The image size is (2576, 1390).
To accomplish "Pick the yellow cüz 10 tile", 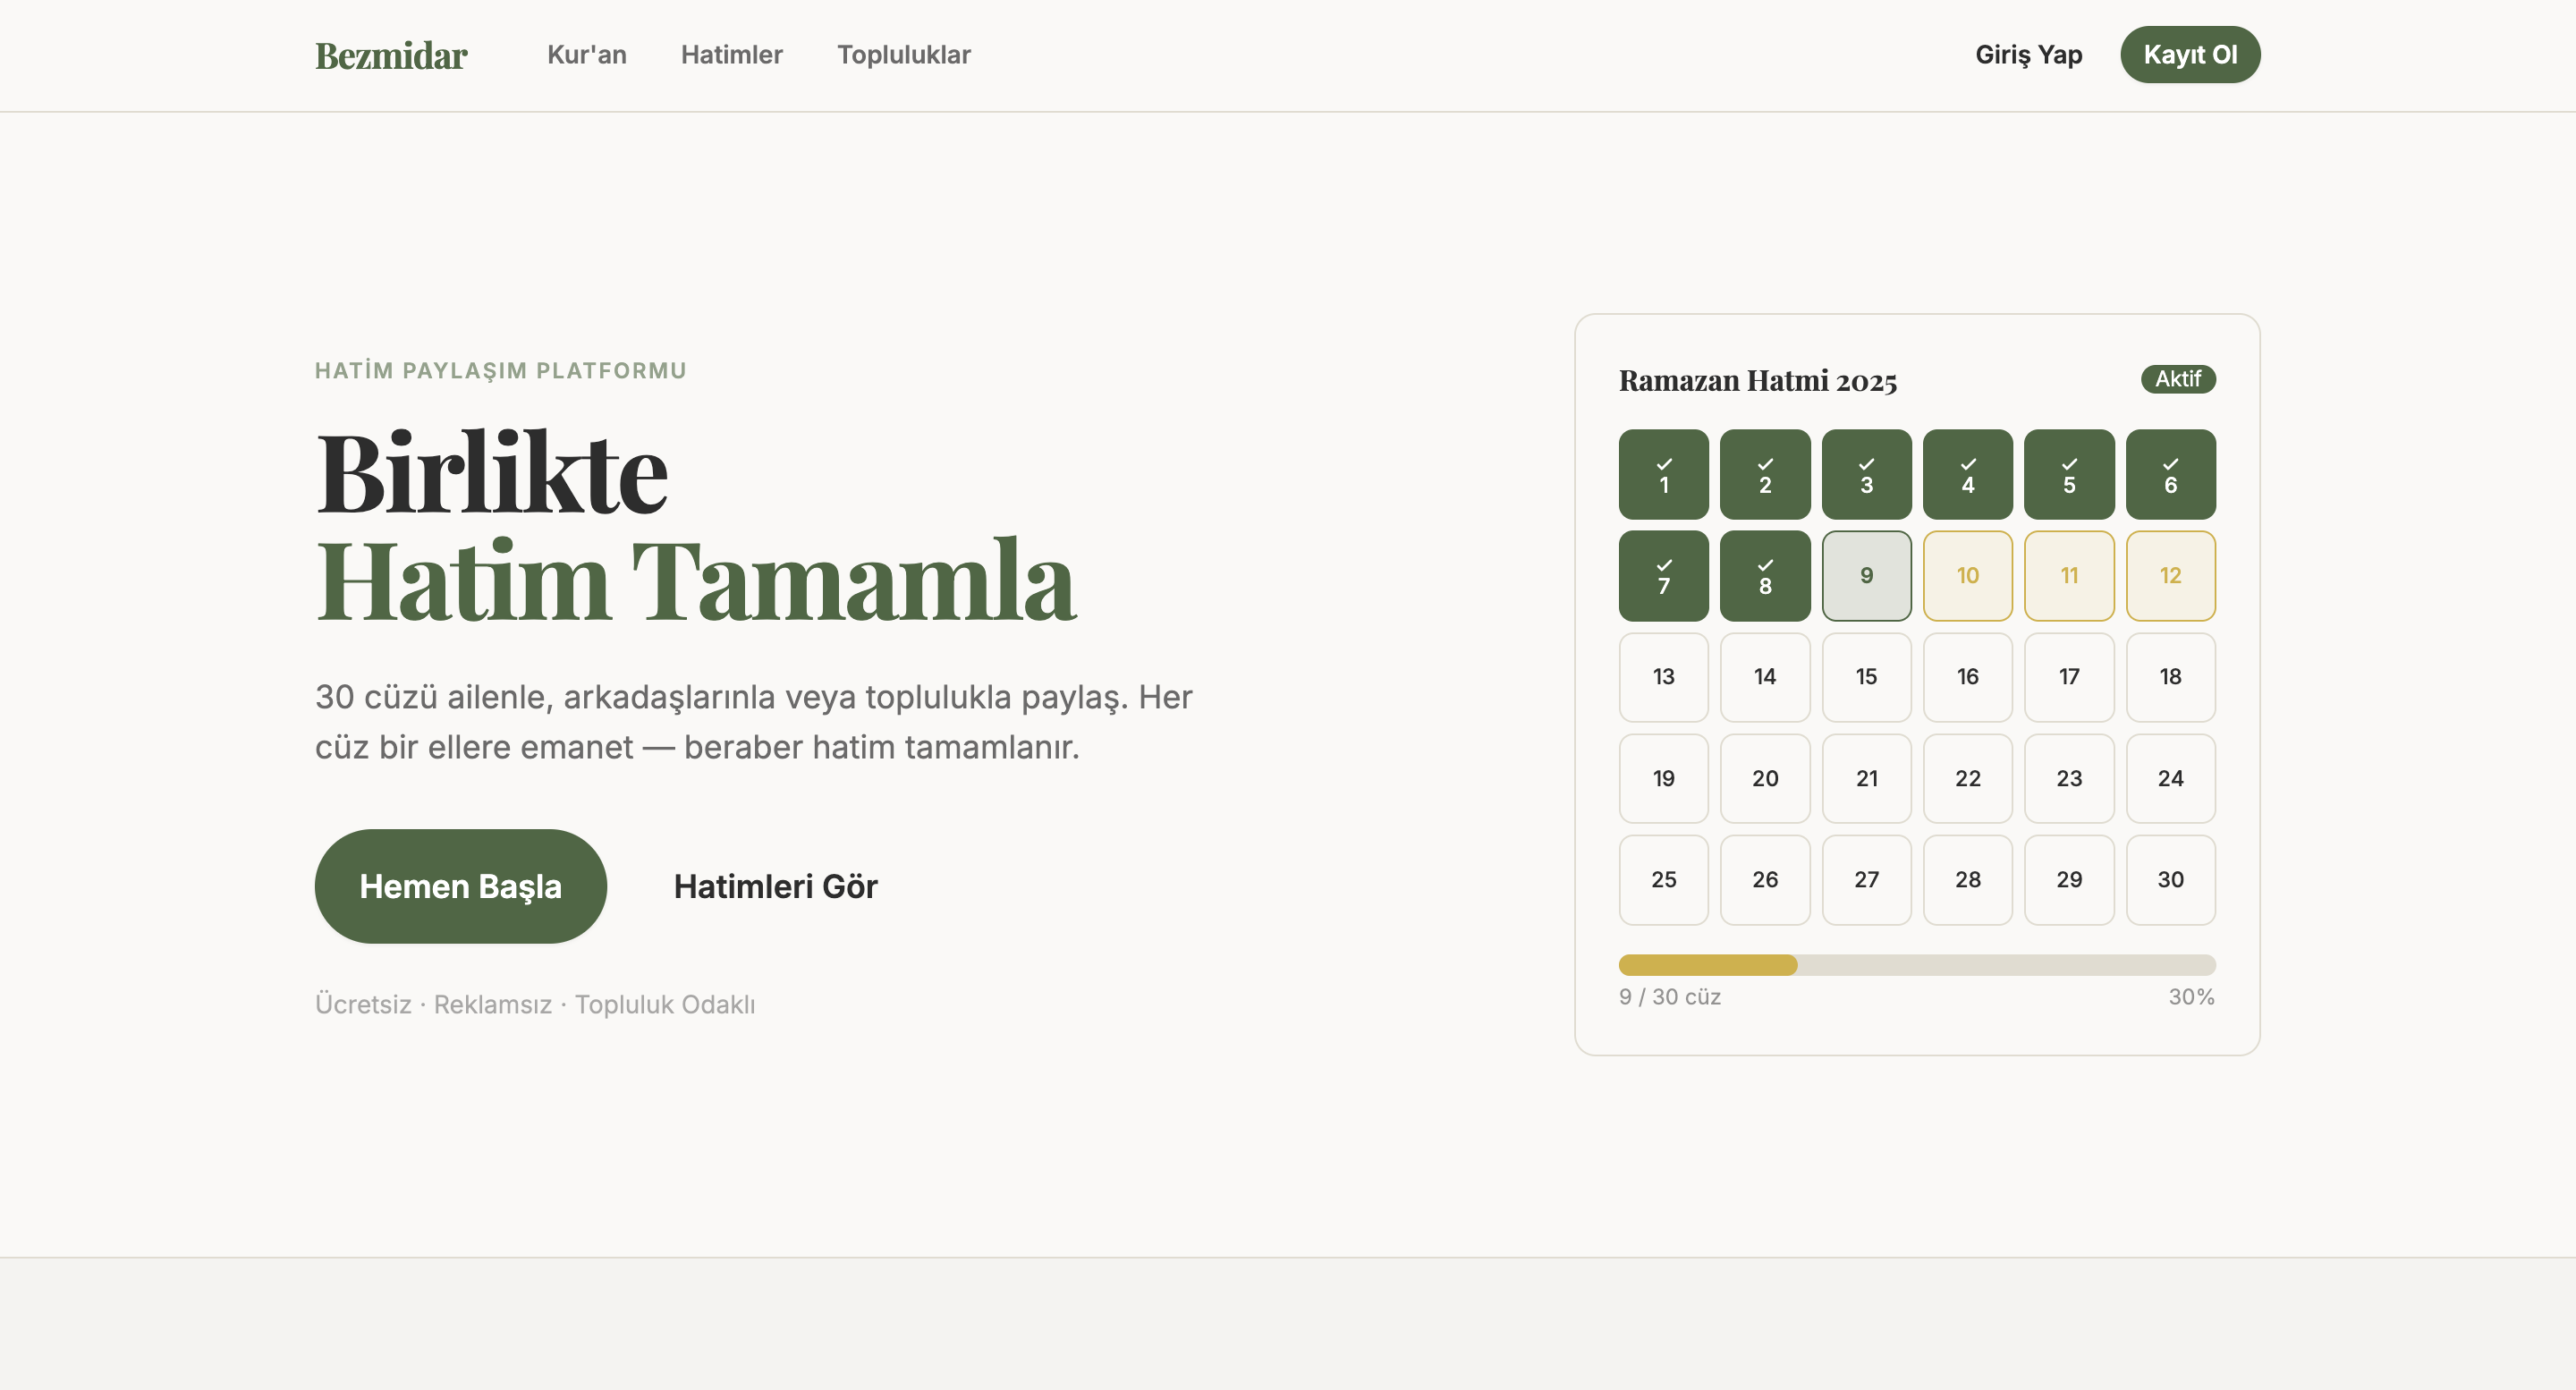I will [x=1968, y=576].
